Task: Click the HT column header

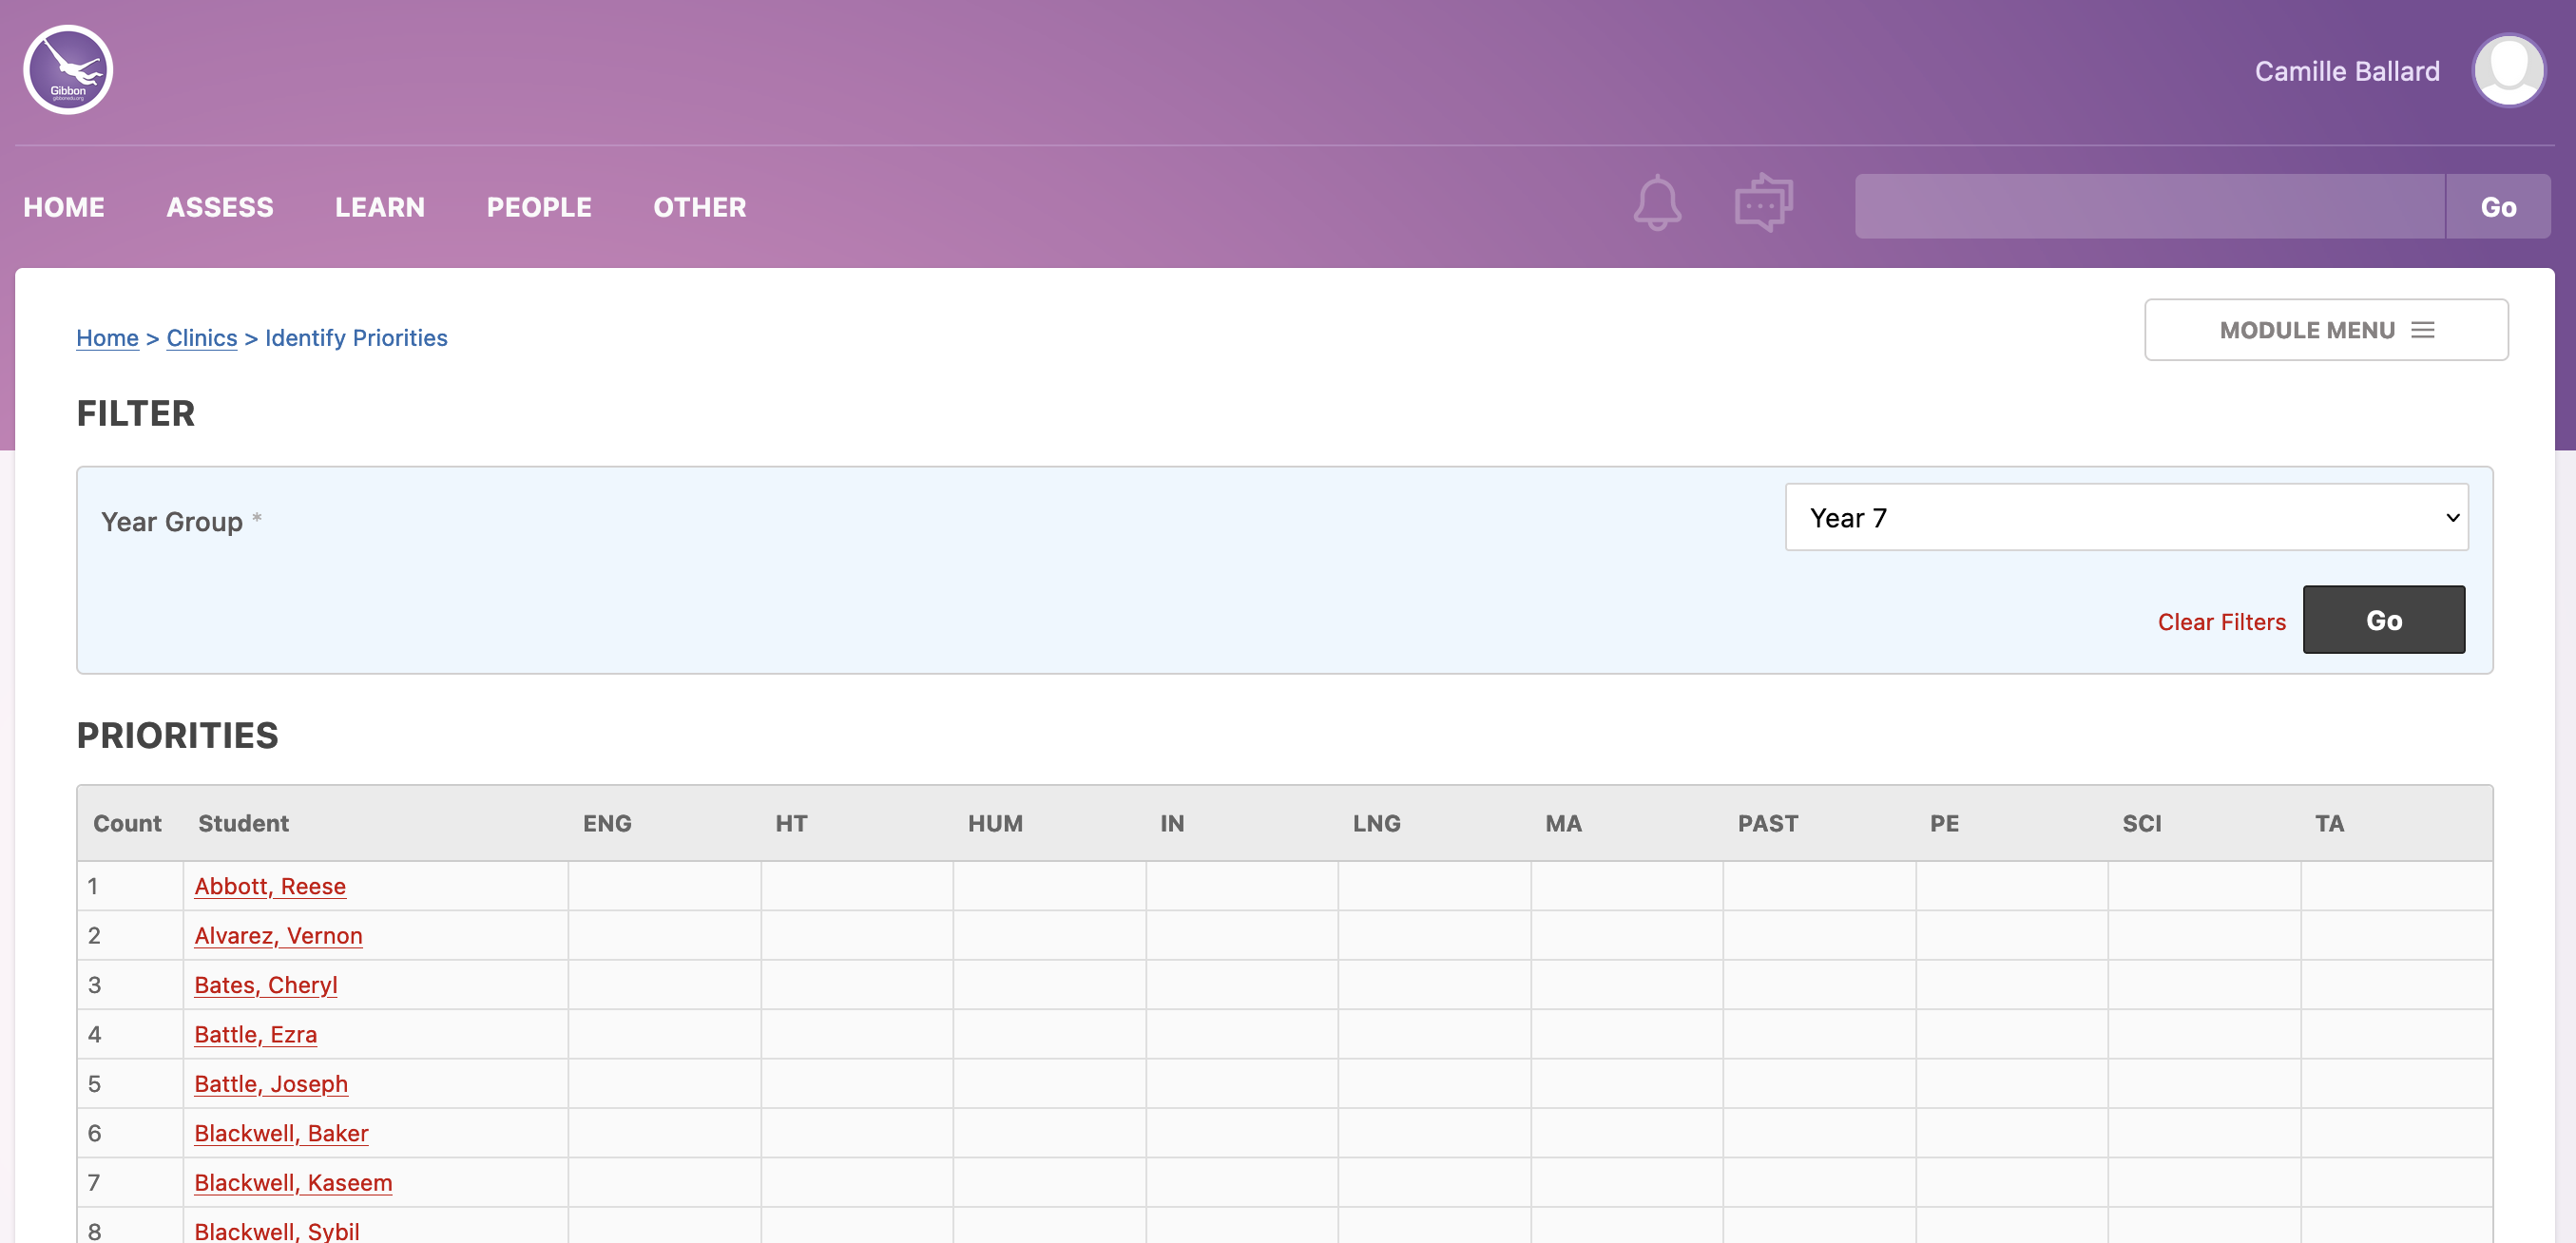Action: (791, 823)
